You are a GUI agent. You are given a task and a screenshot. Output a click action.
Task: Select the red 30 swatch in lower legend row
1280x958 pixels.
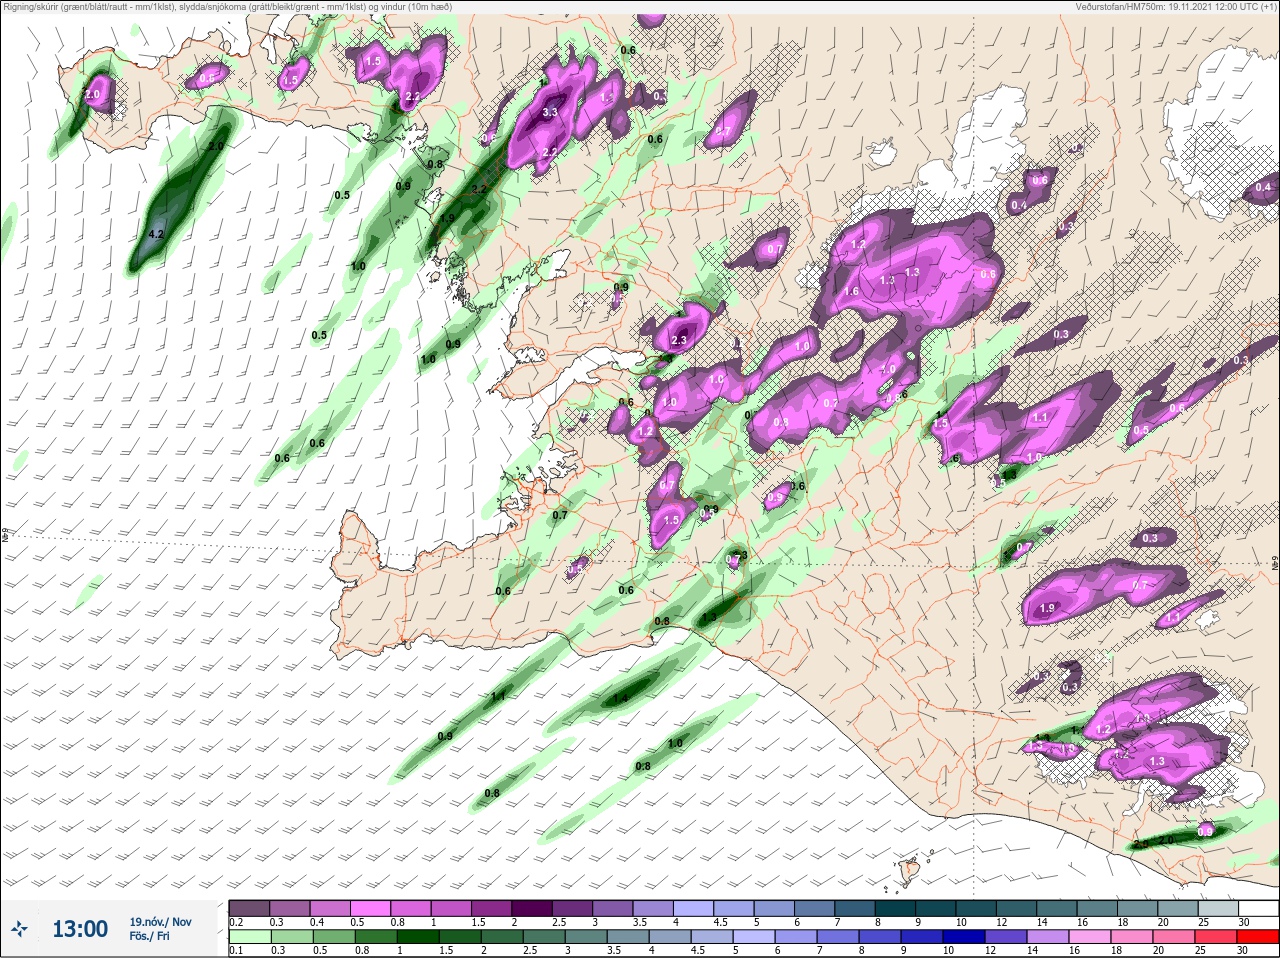[1258, 936]
